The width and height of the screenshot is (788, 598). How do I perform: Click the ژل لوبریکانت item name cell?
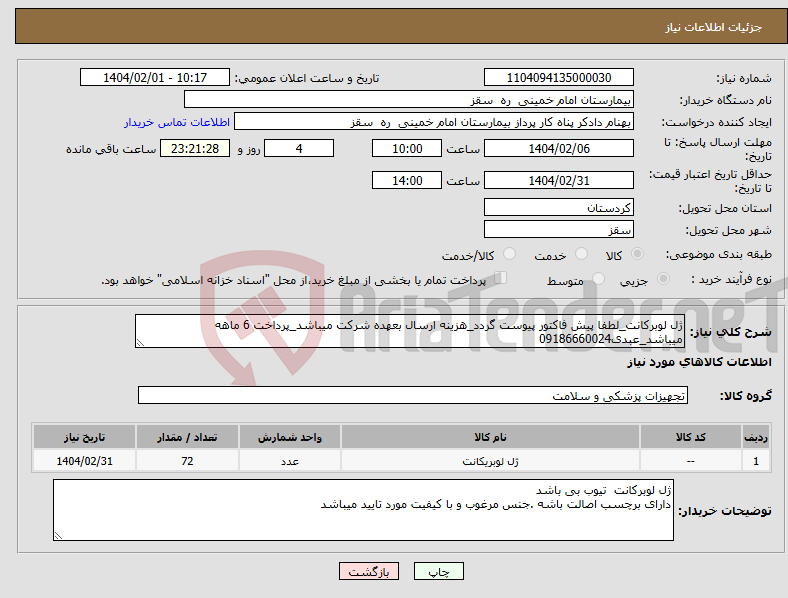tap(490, 460)
